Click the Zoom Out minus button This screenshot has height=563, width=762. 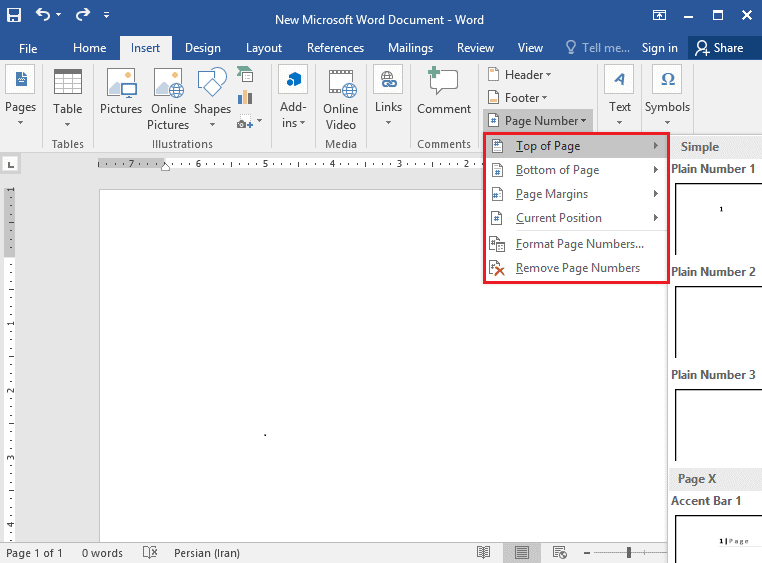pyautogui.click(x=587, y=553)
